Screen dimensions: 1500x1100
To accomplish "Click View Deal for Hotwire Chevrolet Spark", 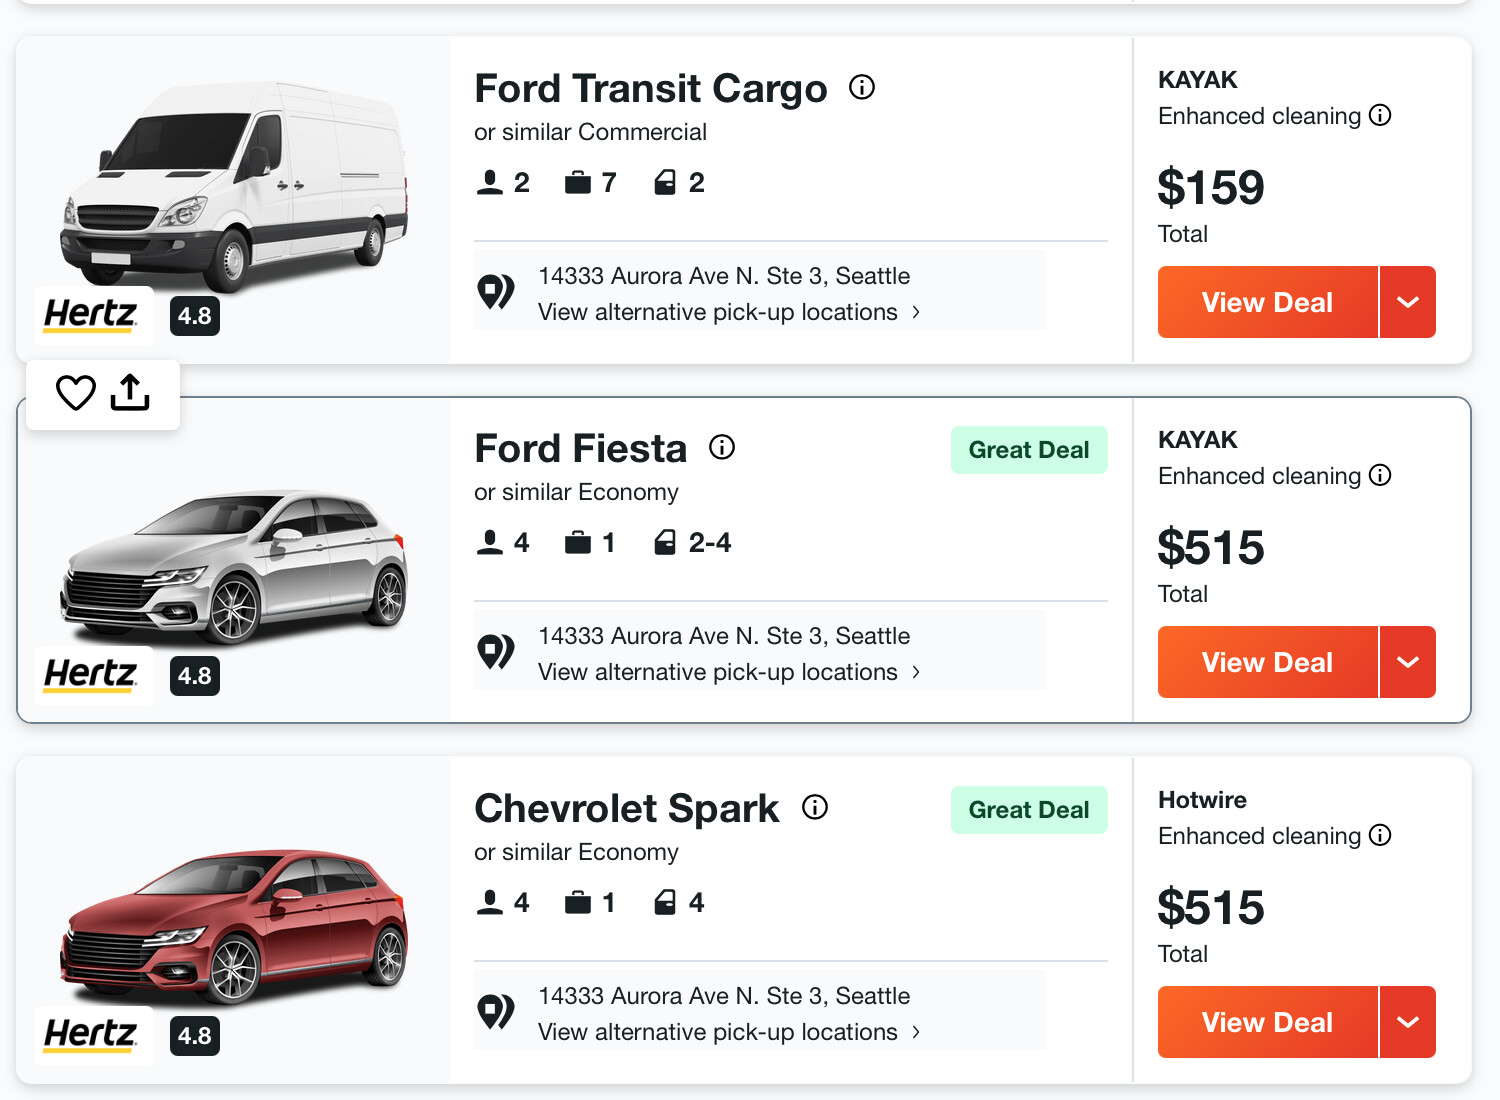I will click(1267, 1022).
